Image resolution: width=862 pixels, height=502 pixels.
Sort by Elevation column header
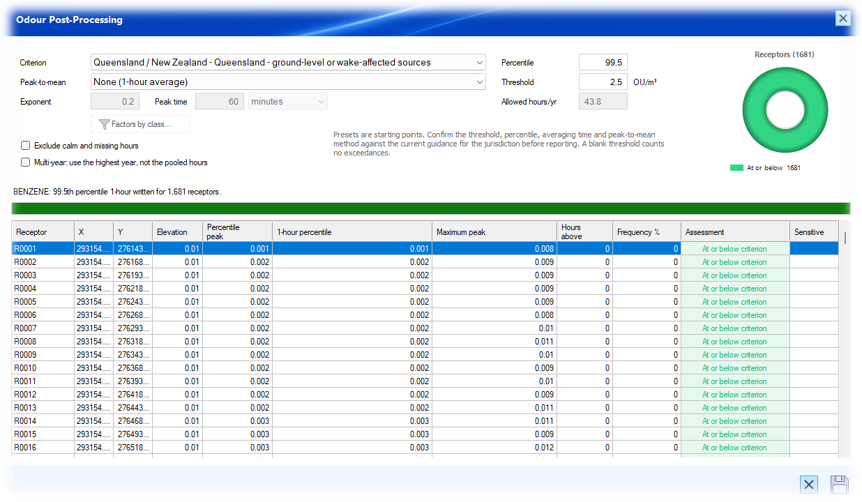pyautogui.click(x=178, y=231)
